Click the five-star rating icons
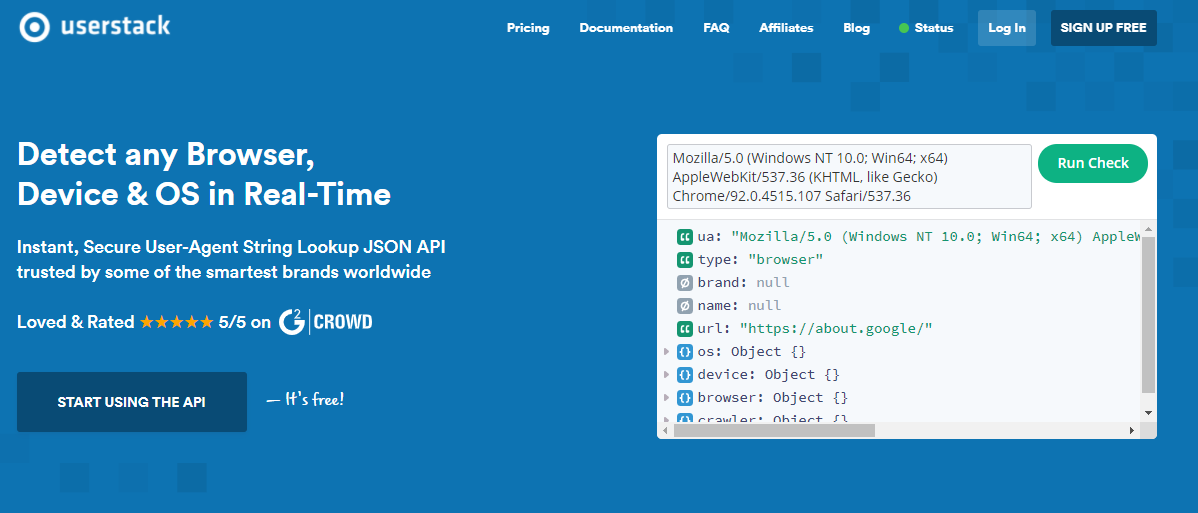1198x513 pixels. tap(176, 323)
